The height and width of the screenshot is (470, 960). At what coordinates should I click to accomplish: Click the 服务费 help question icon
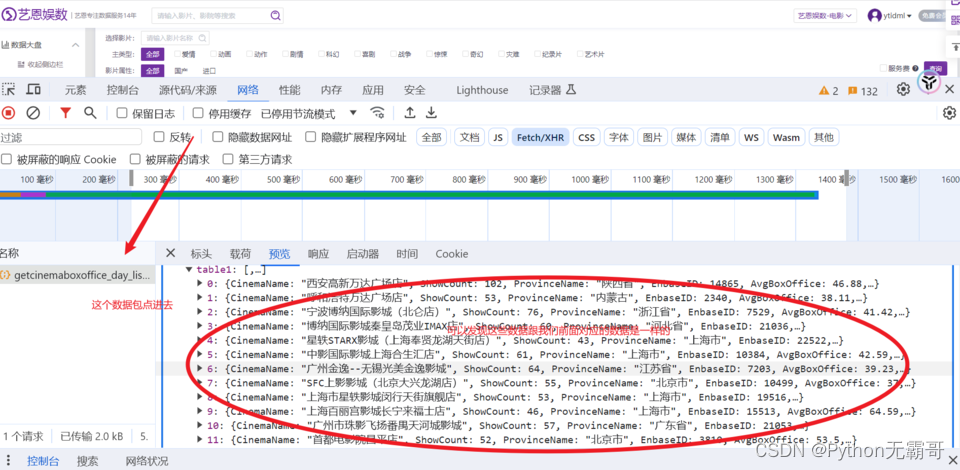(915, 69)
